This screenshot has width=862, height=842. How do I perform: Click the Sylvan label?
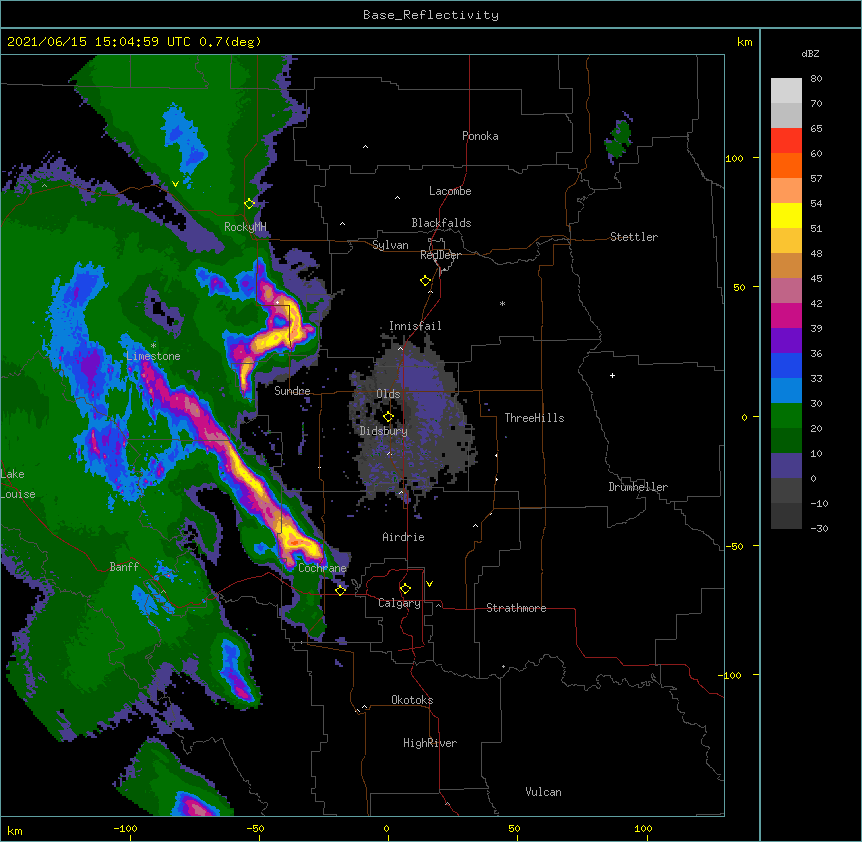[390, 245]
